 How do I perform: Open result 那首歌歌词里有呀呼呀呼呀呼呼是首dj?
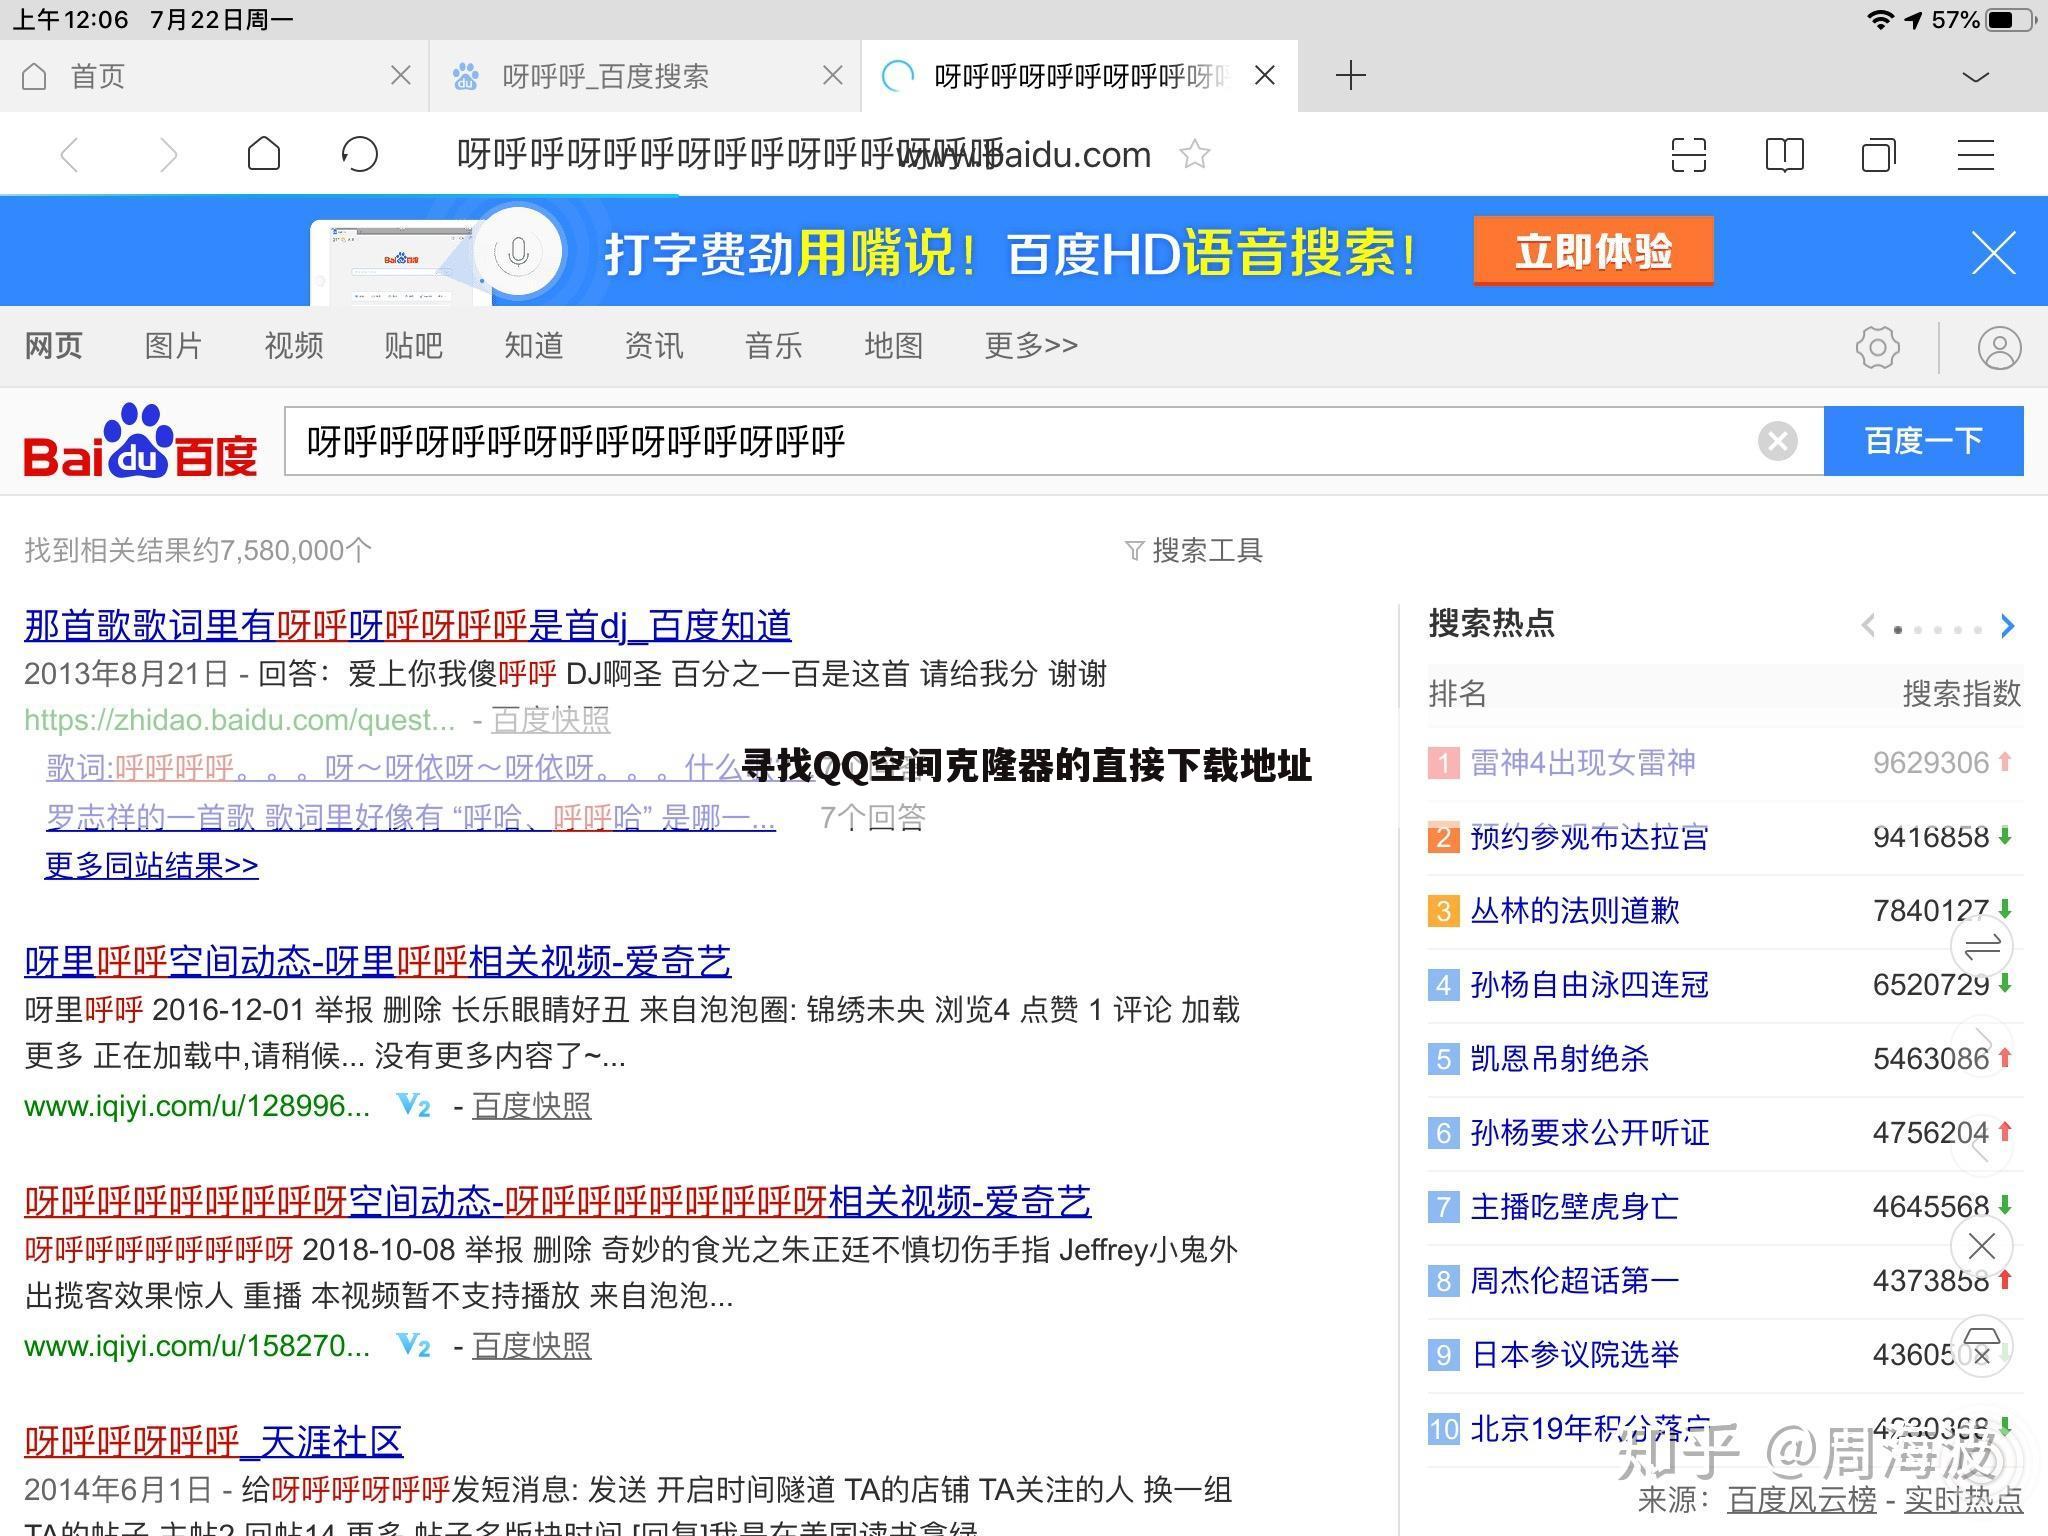click(407, 626)
